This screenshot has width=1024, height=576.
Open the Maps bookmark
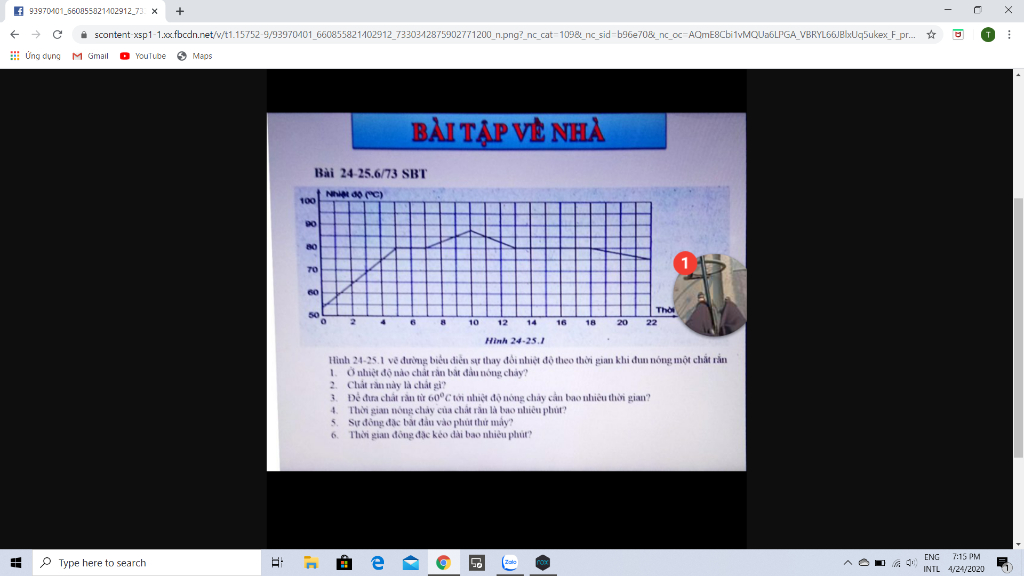click(x=195, y=56)
